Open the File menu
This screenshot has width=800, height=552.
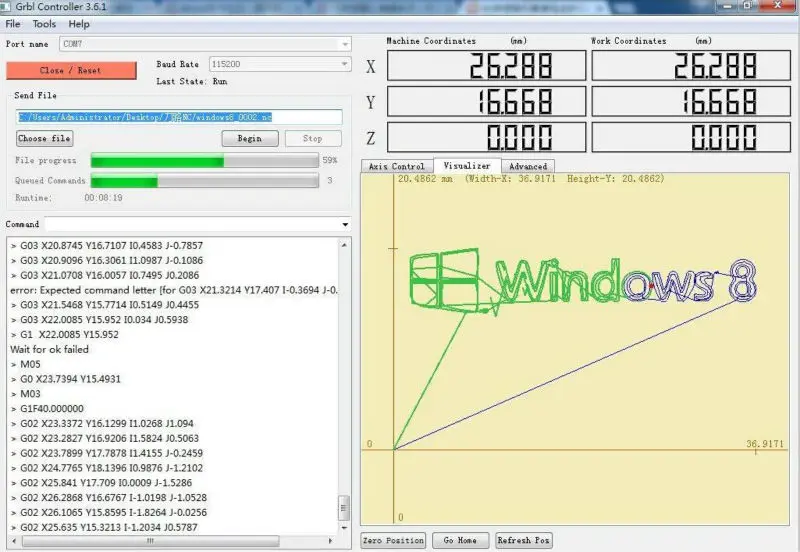pyautogui.click(x=13, y=24)
